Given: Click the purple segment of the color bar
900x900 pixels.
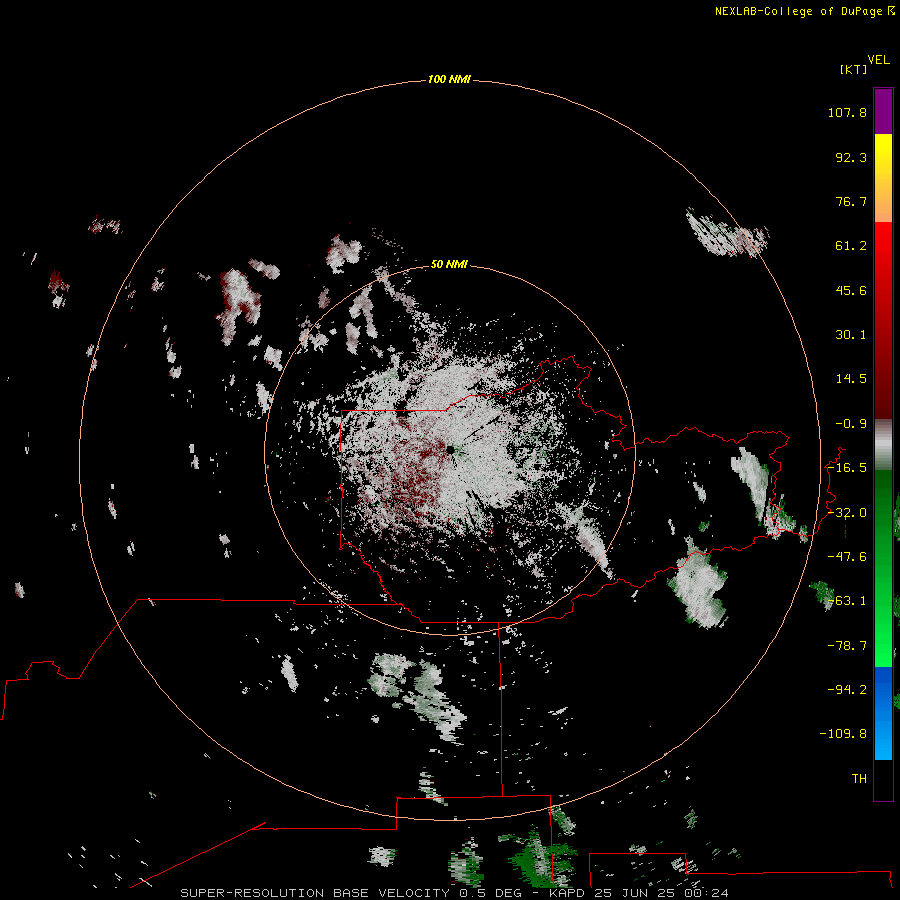Looking at the screenshot, I should coord(883,111).
